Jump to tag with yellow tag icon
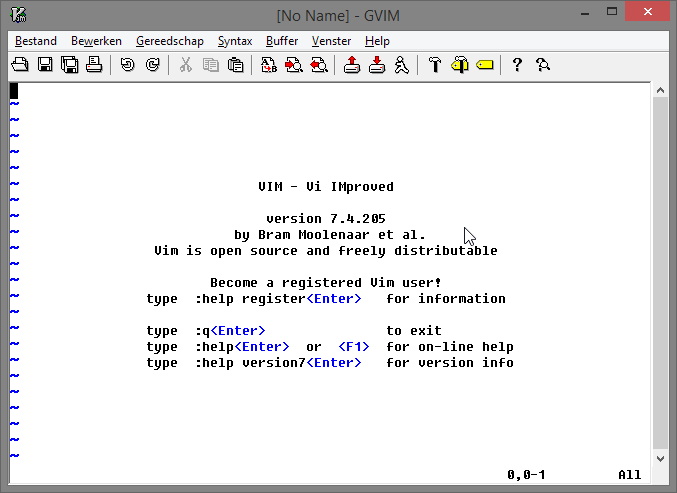Viewport: 677px width, 493px height. pyautogui.click(x=485, y=65)
